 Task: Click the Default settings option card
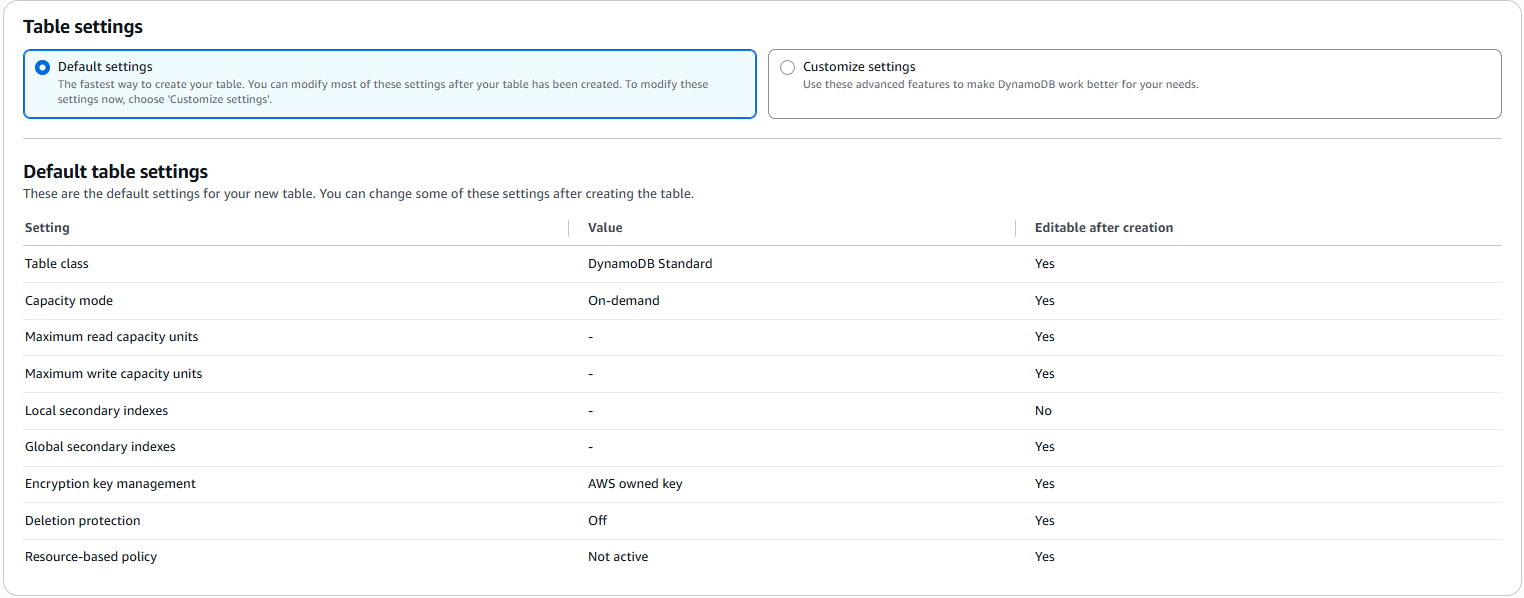(x=390, y=84)
